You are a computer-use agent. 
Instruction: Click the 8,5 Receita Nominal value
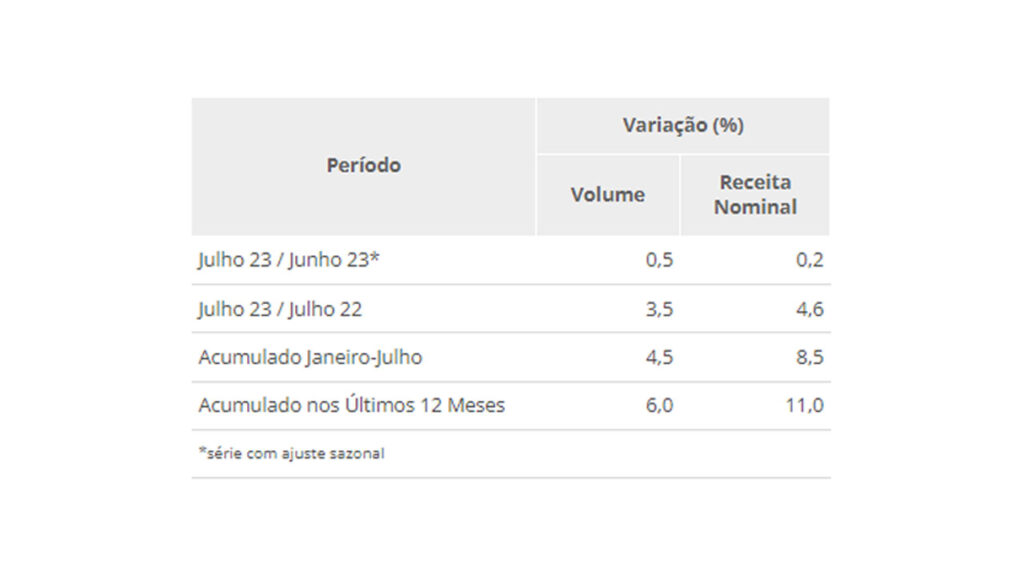tap(811, 357)
